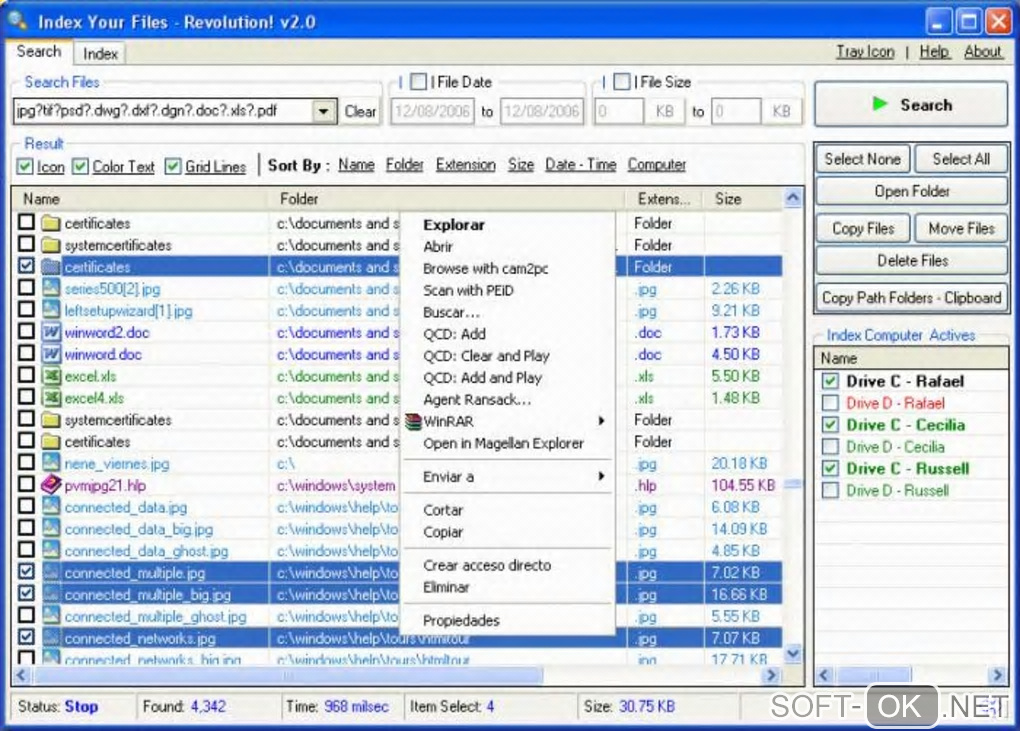Expand the WinRAR submenu arrow
This screenshot has width=1020, height=731.
pos(602,421)
